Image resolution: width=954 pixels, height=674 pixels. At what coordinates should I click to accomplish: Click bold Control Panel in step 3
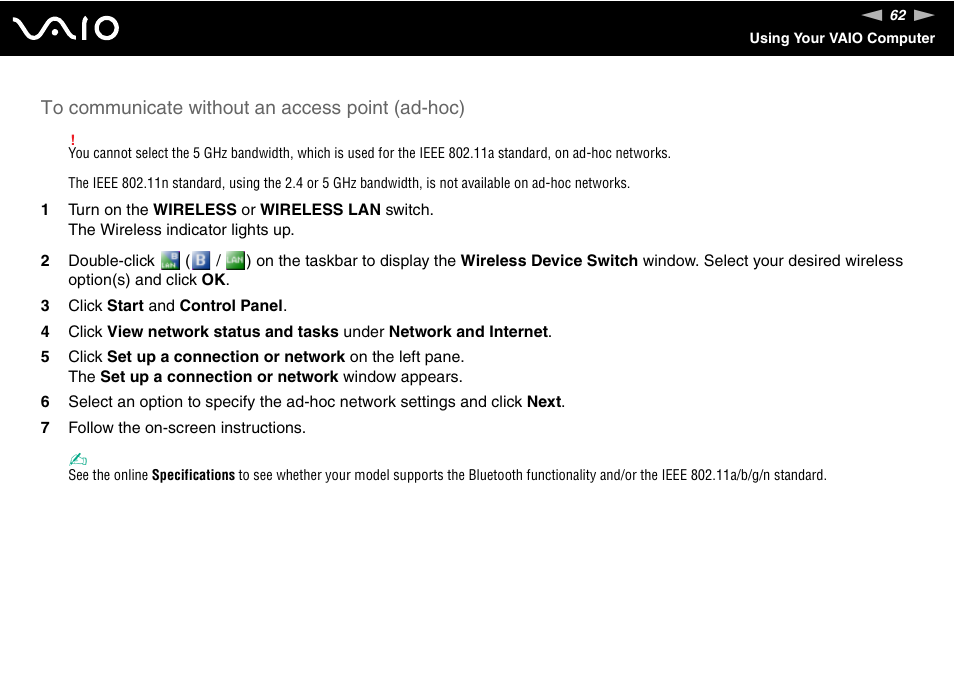231,306
